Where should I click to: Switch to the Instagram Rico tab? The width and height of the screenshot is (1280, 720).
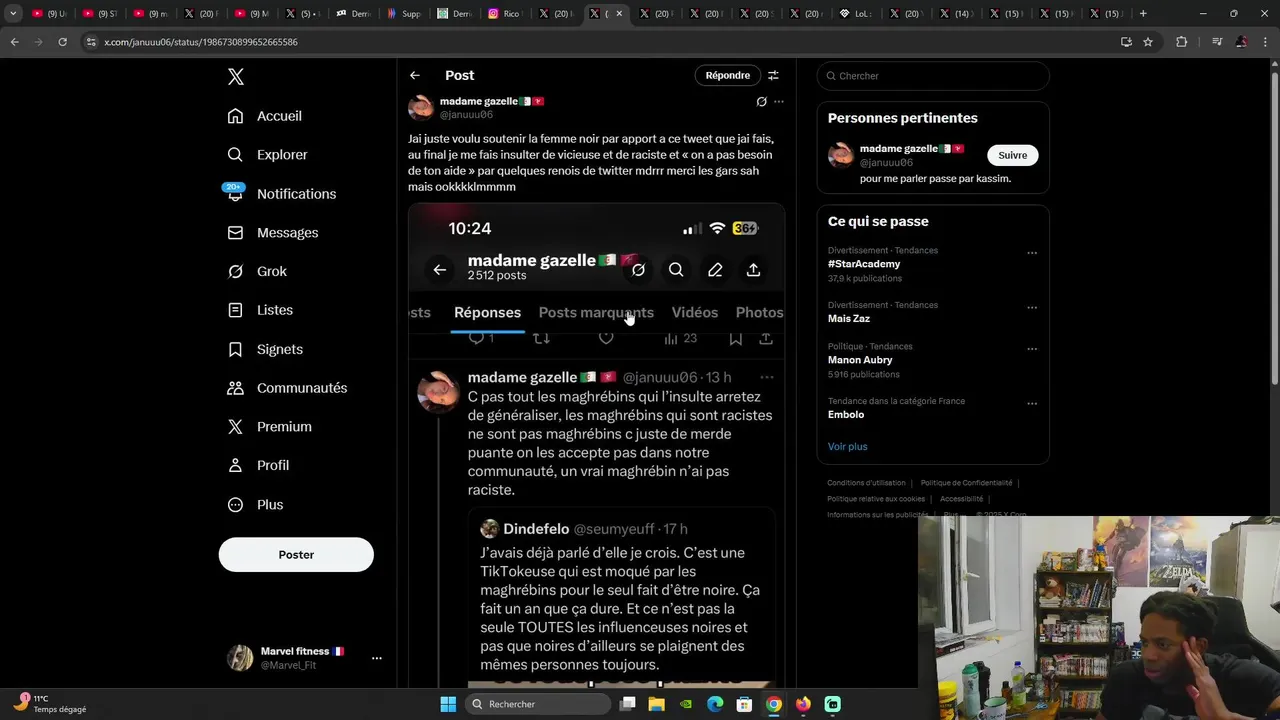507,14
